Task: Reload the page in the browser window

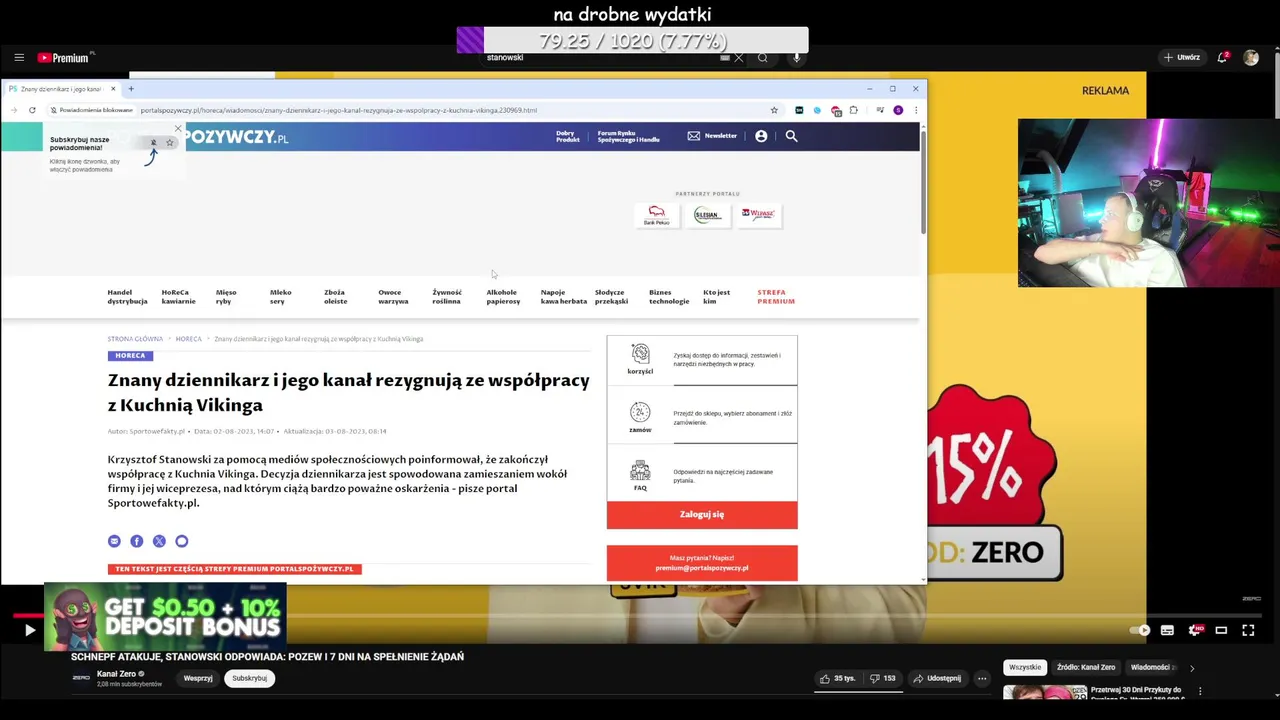Action: pyautogui.click(x=32, y=110)
